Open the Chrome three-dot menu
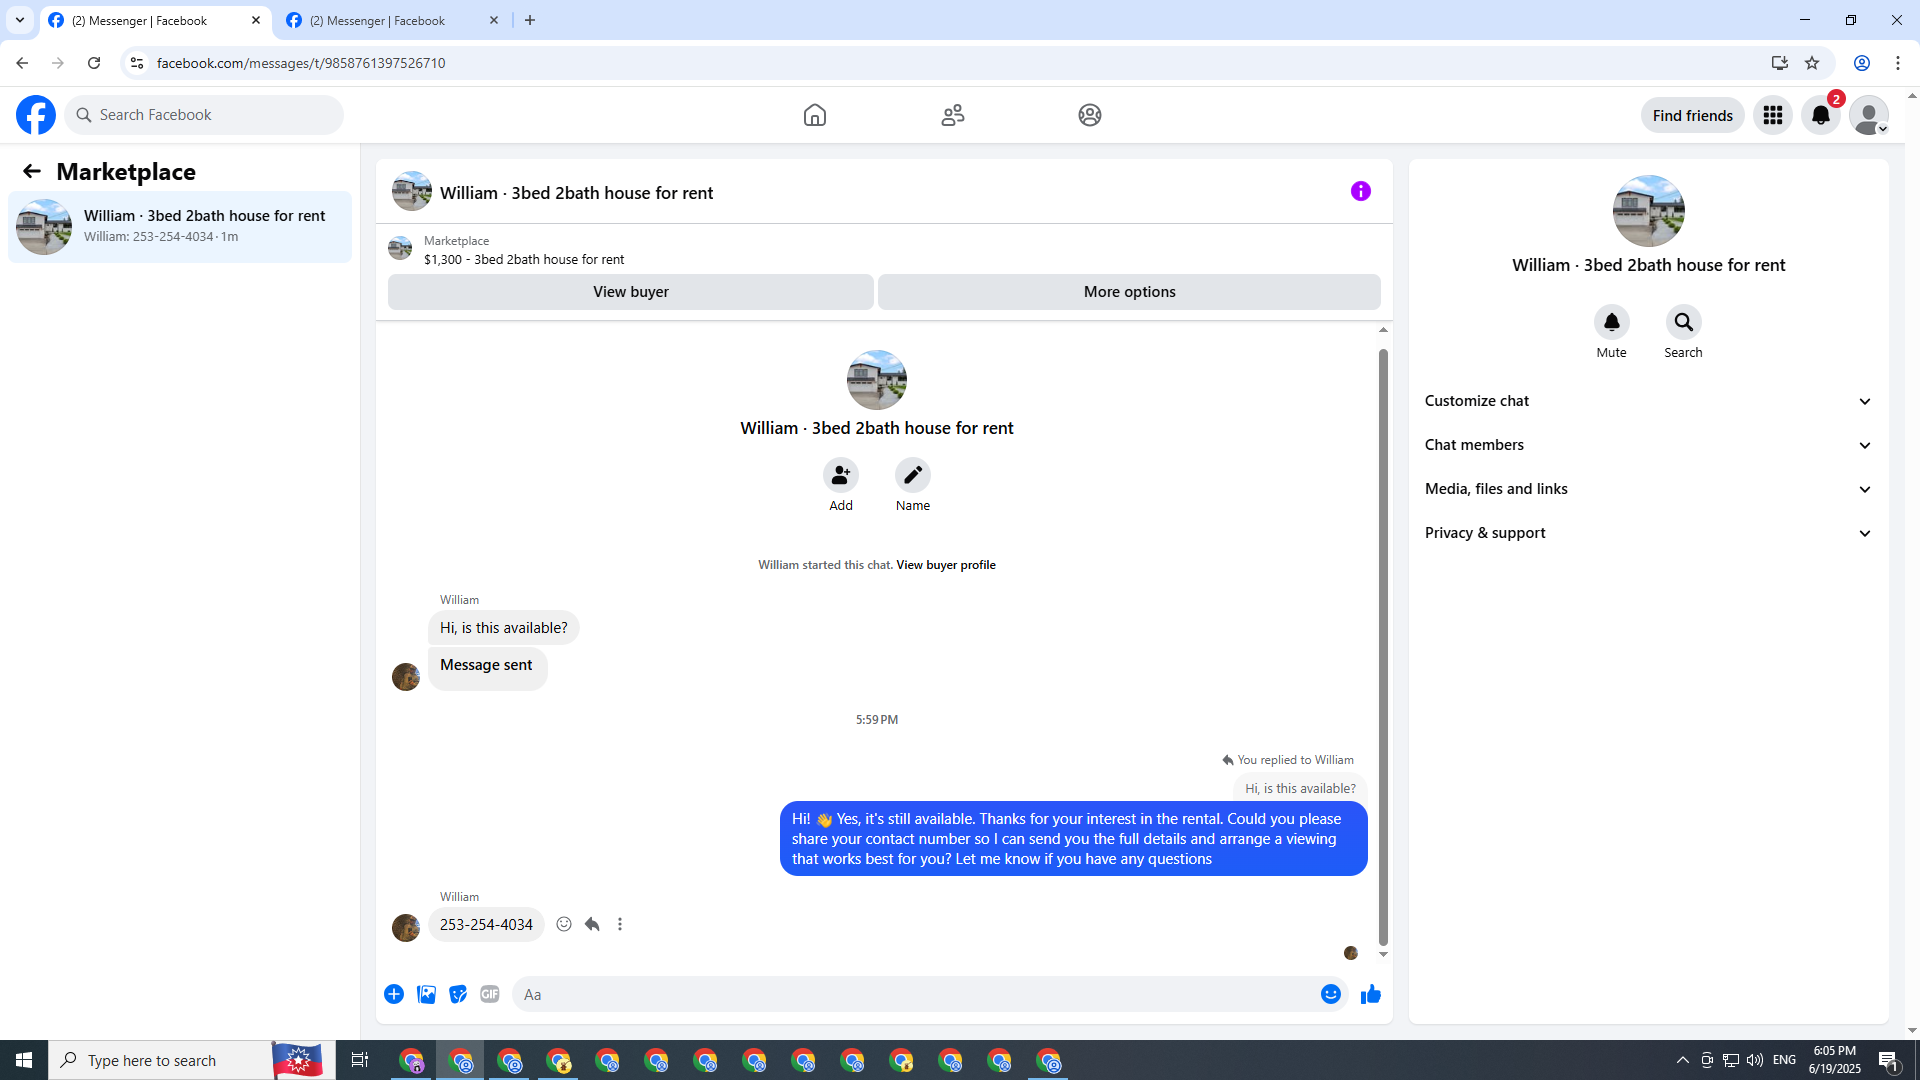Image resolution: width=1920 pixels, height=1080 pixels. [x=1898, y=63]
